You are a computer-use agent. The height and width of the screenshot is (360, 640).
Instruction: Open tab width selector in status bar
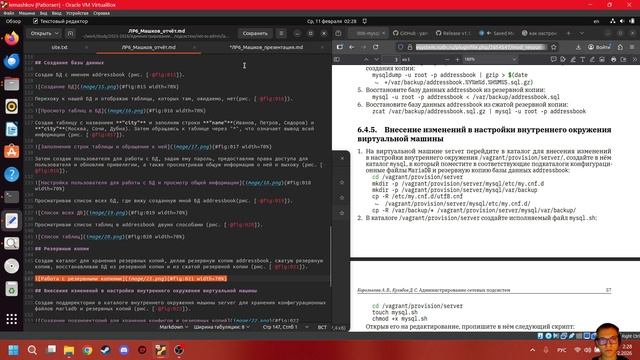[221, 327]
